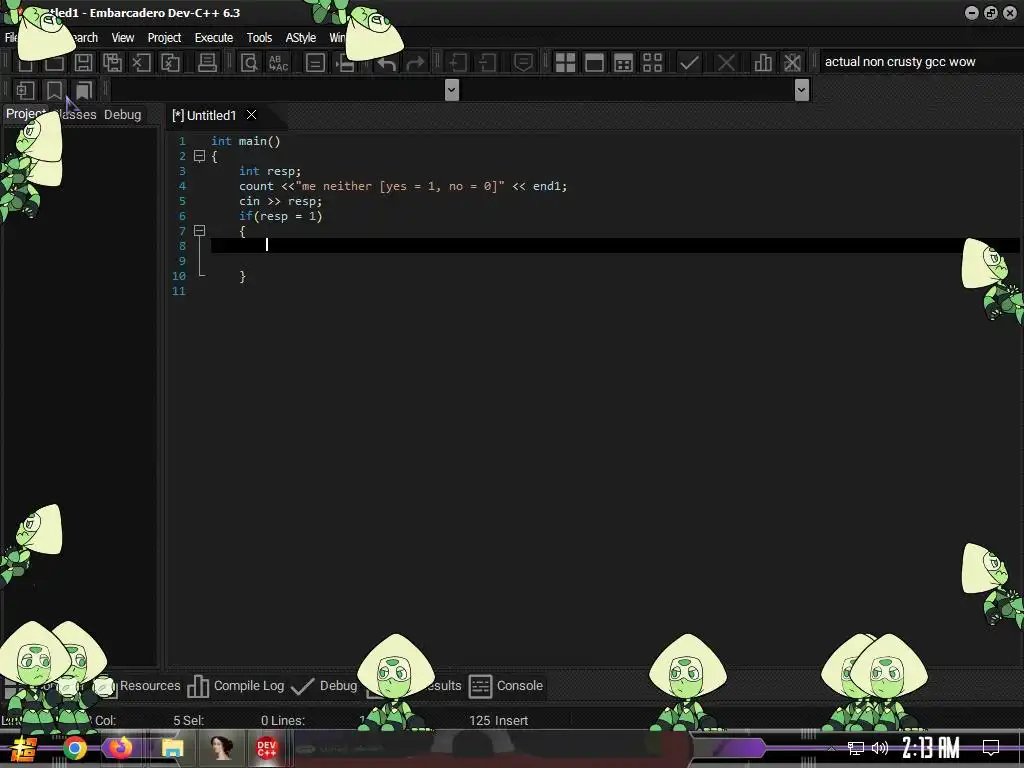Click the Save All toolbar icon
Viewport: 1024px width, 768px height.
[112, 63]
